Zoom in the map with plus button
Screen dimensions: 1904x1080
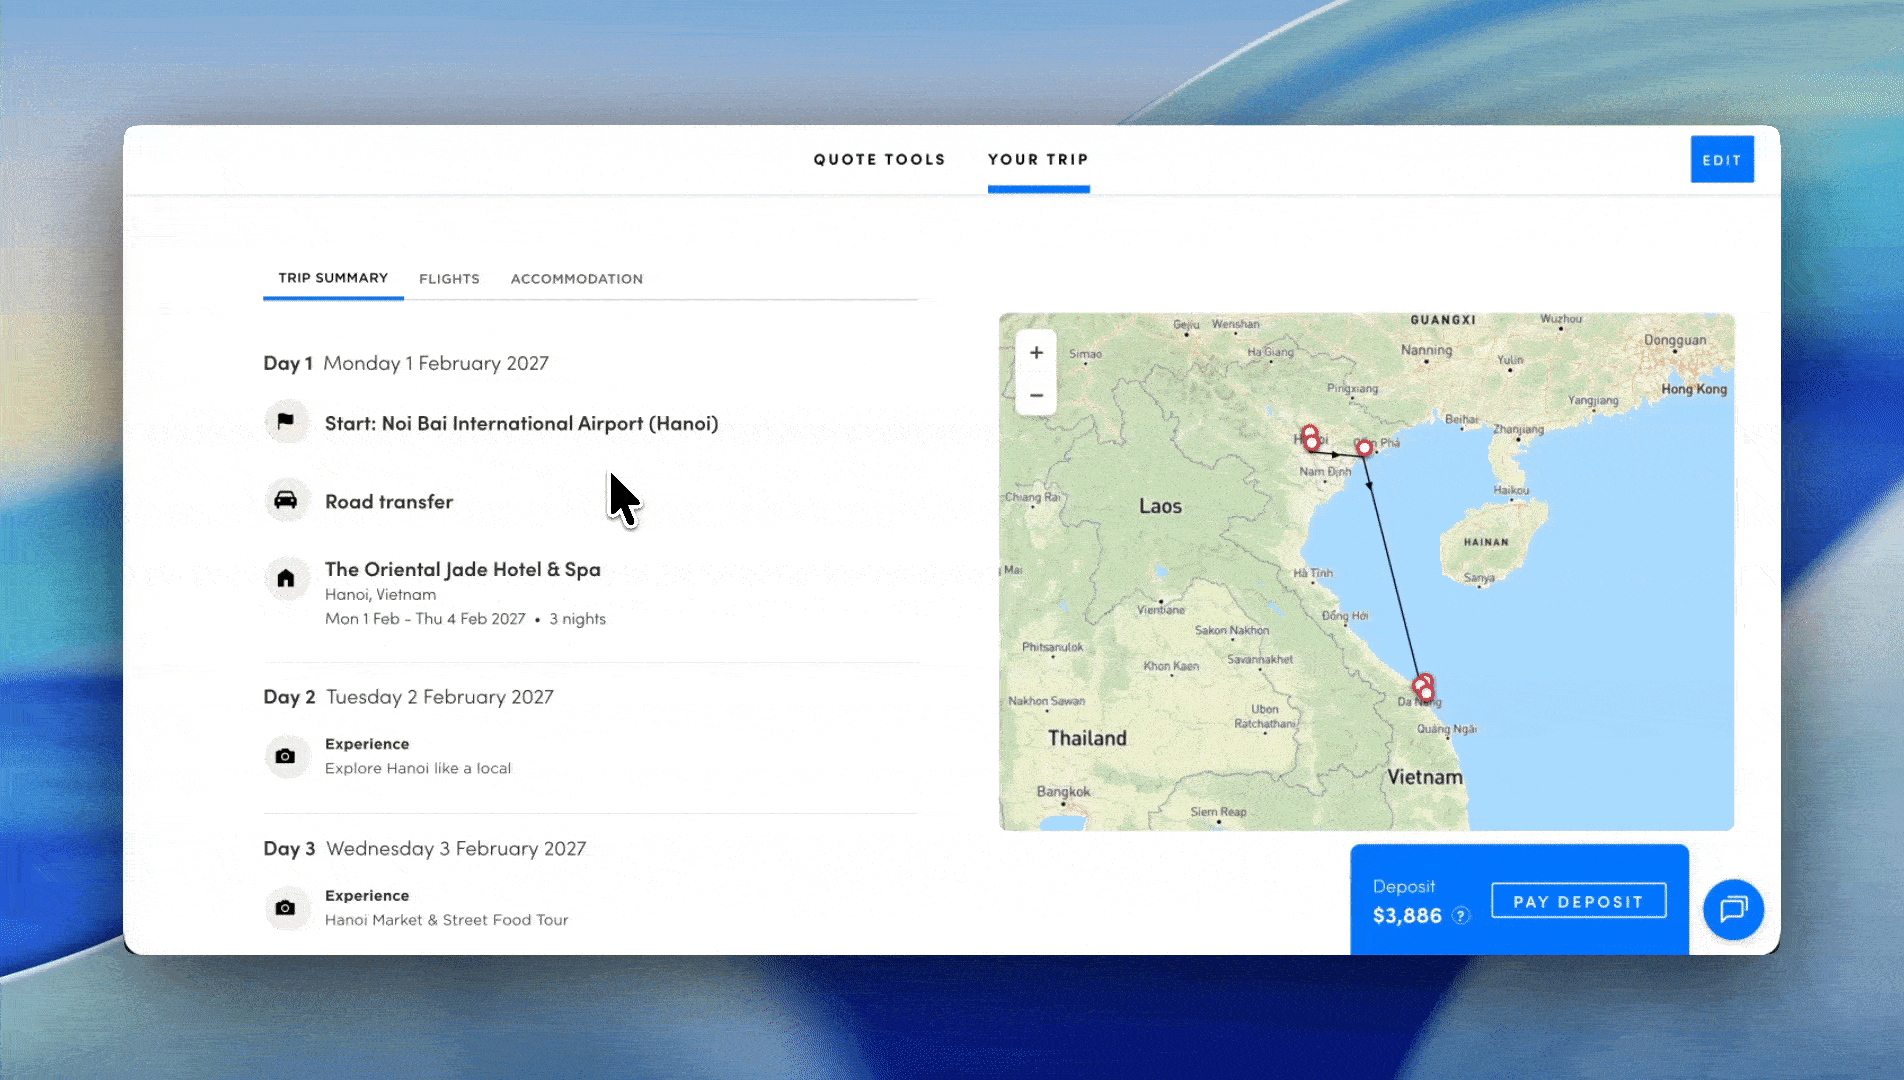[1036, 353]
